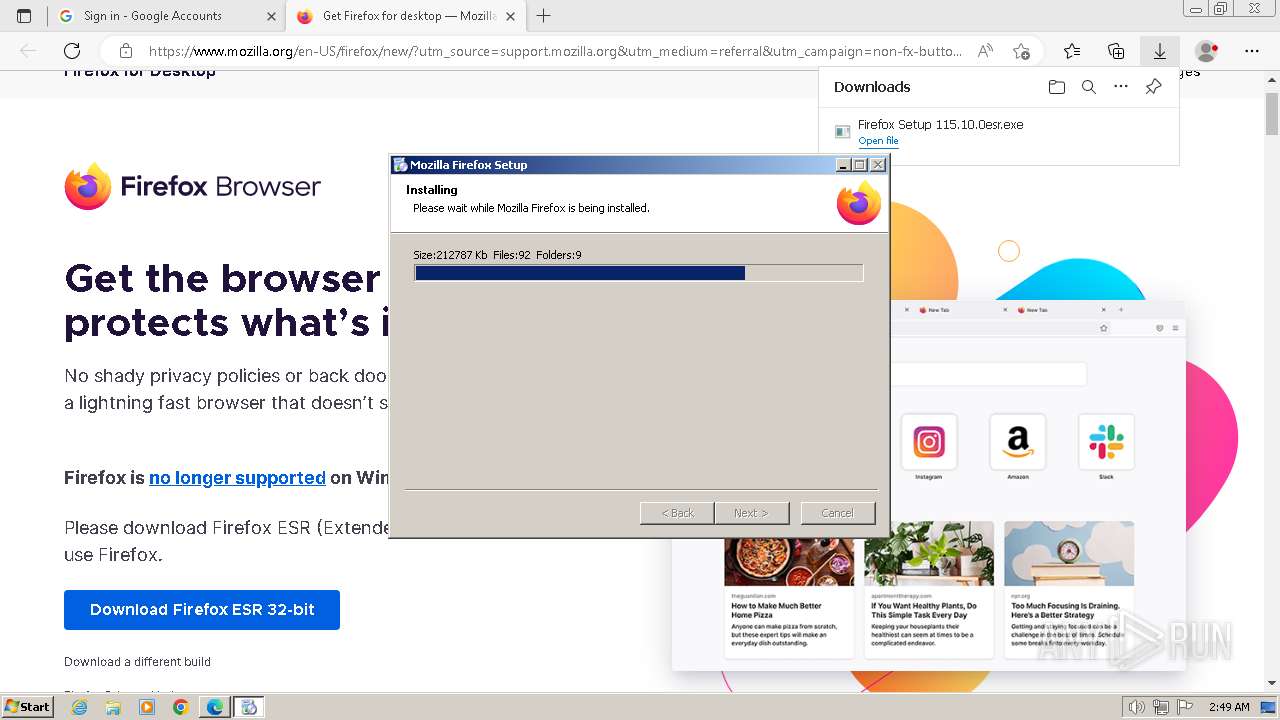Switch to Sign in - Google Accounts tab
The image size is (1280, 720).
click(x=152, y=16)
